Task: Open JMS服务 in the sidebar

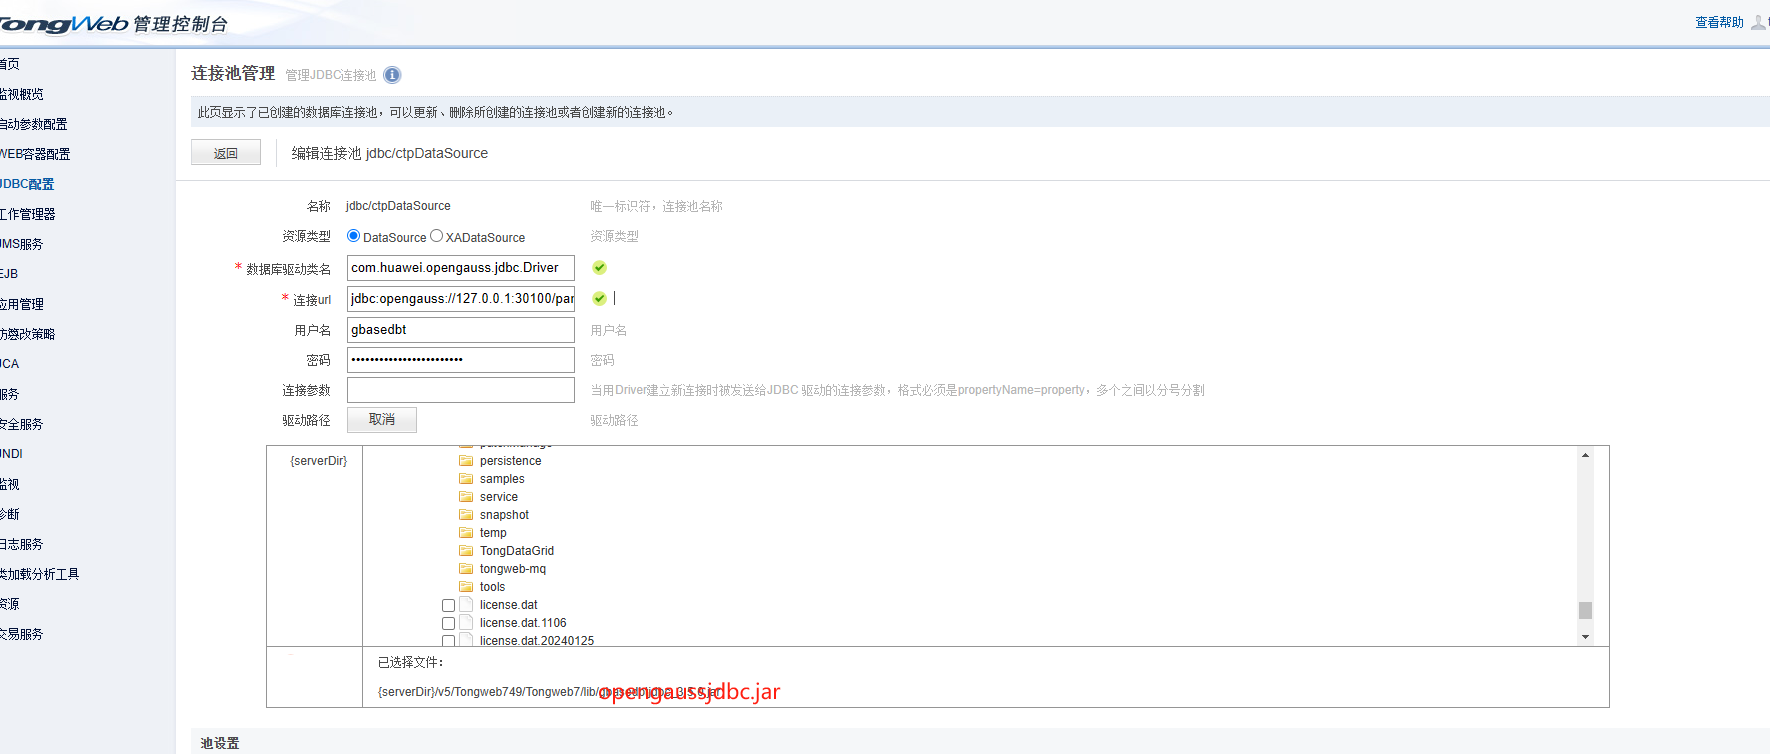Action: 21,244
